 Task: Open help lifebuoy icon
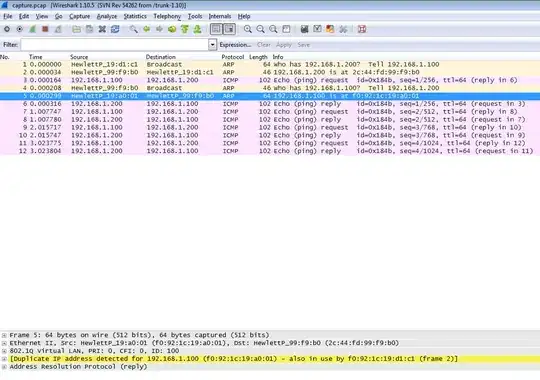coord(362,29)
